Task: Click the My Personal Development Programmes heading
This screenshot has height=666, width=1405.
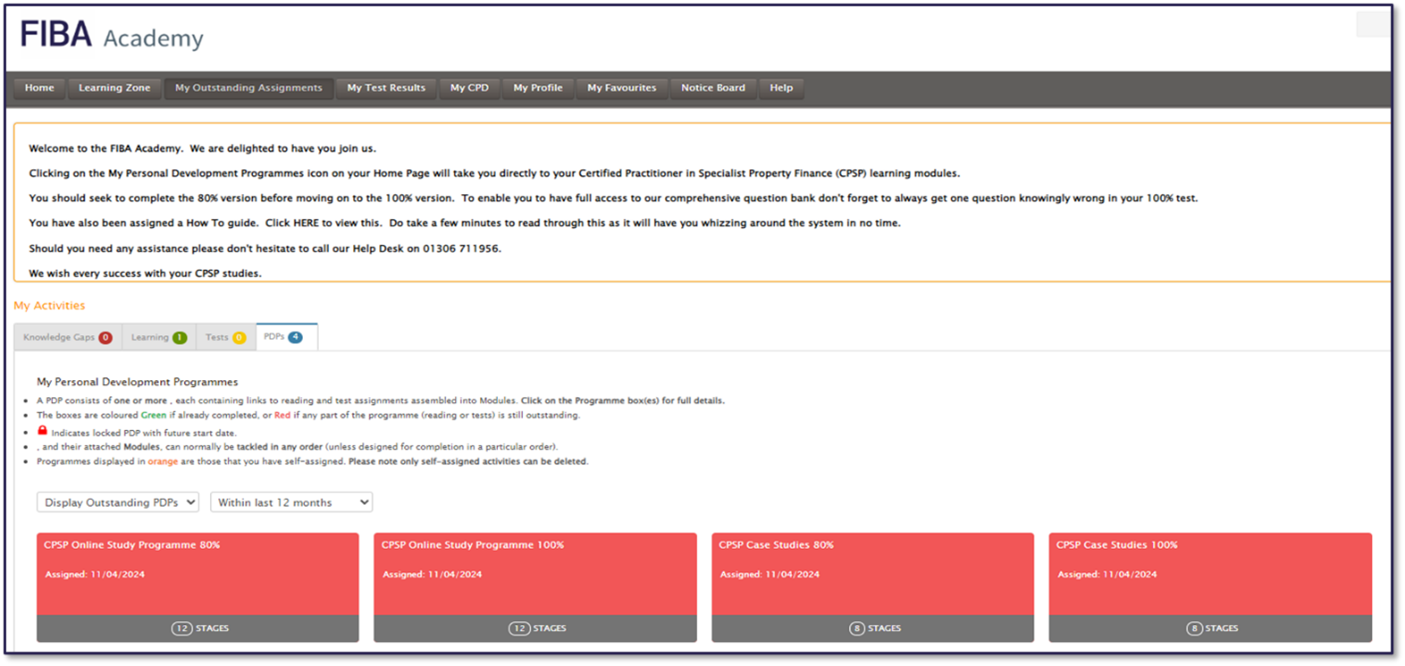Action: pyautogui.click(x=137, y=381)
